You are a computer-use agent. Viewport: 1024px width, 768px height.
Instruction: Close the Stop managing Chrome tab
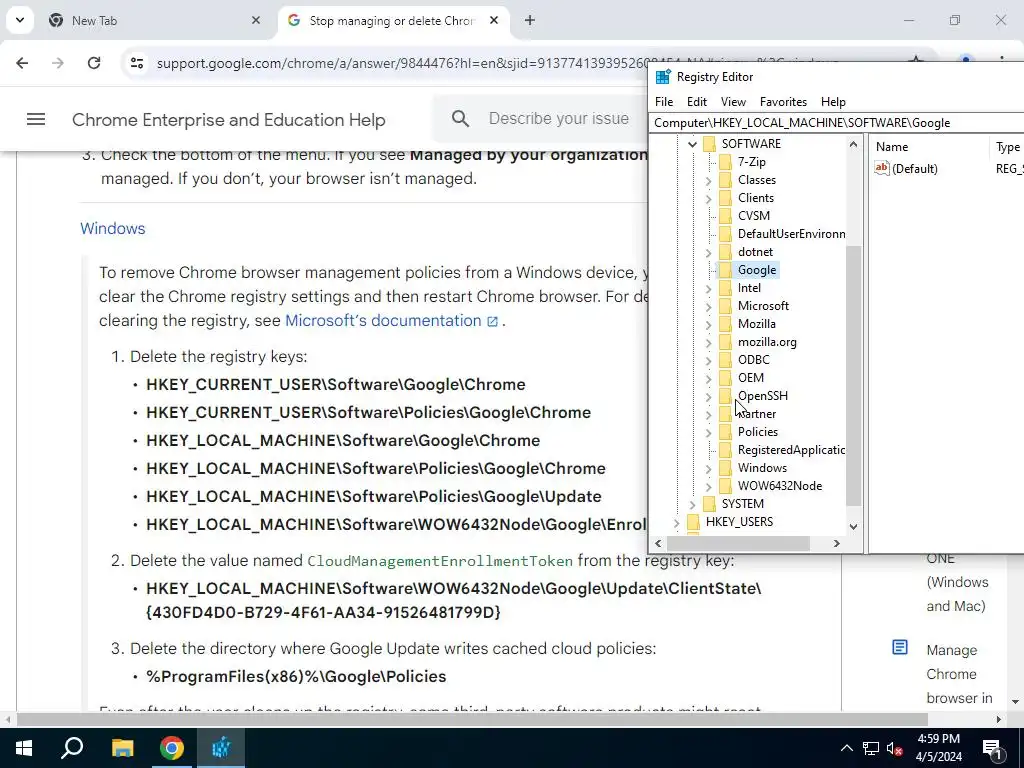click(x=494, y=20)
